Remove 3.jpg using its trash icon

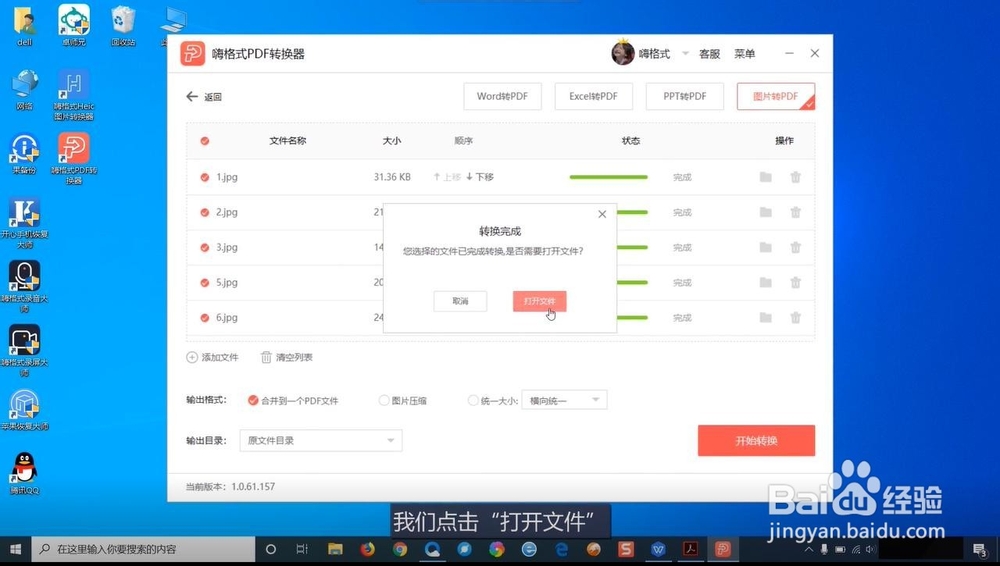pos(795,247)
